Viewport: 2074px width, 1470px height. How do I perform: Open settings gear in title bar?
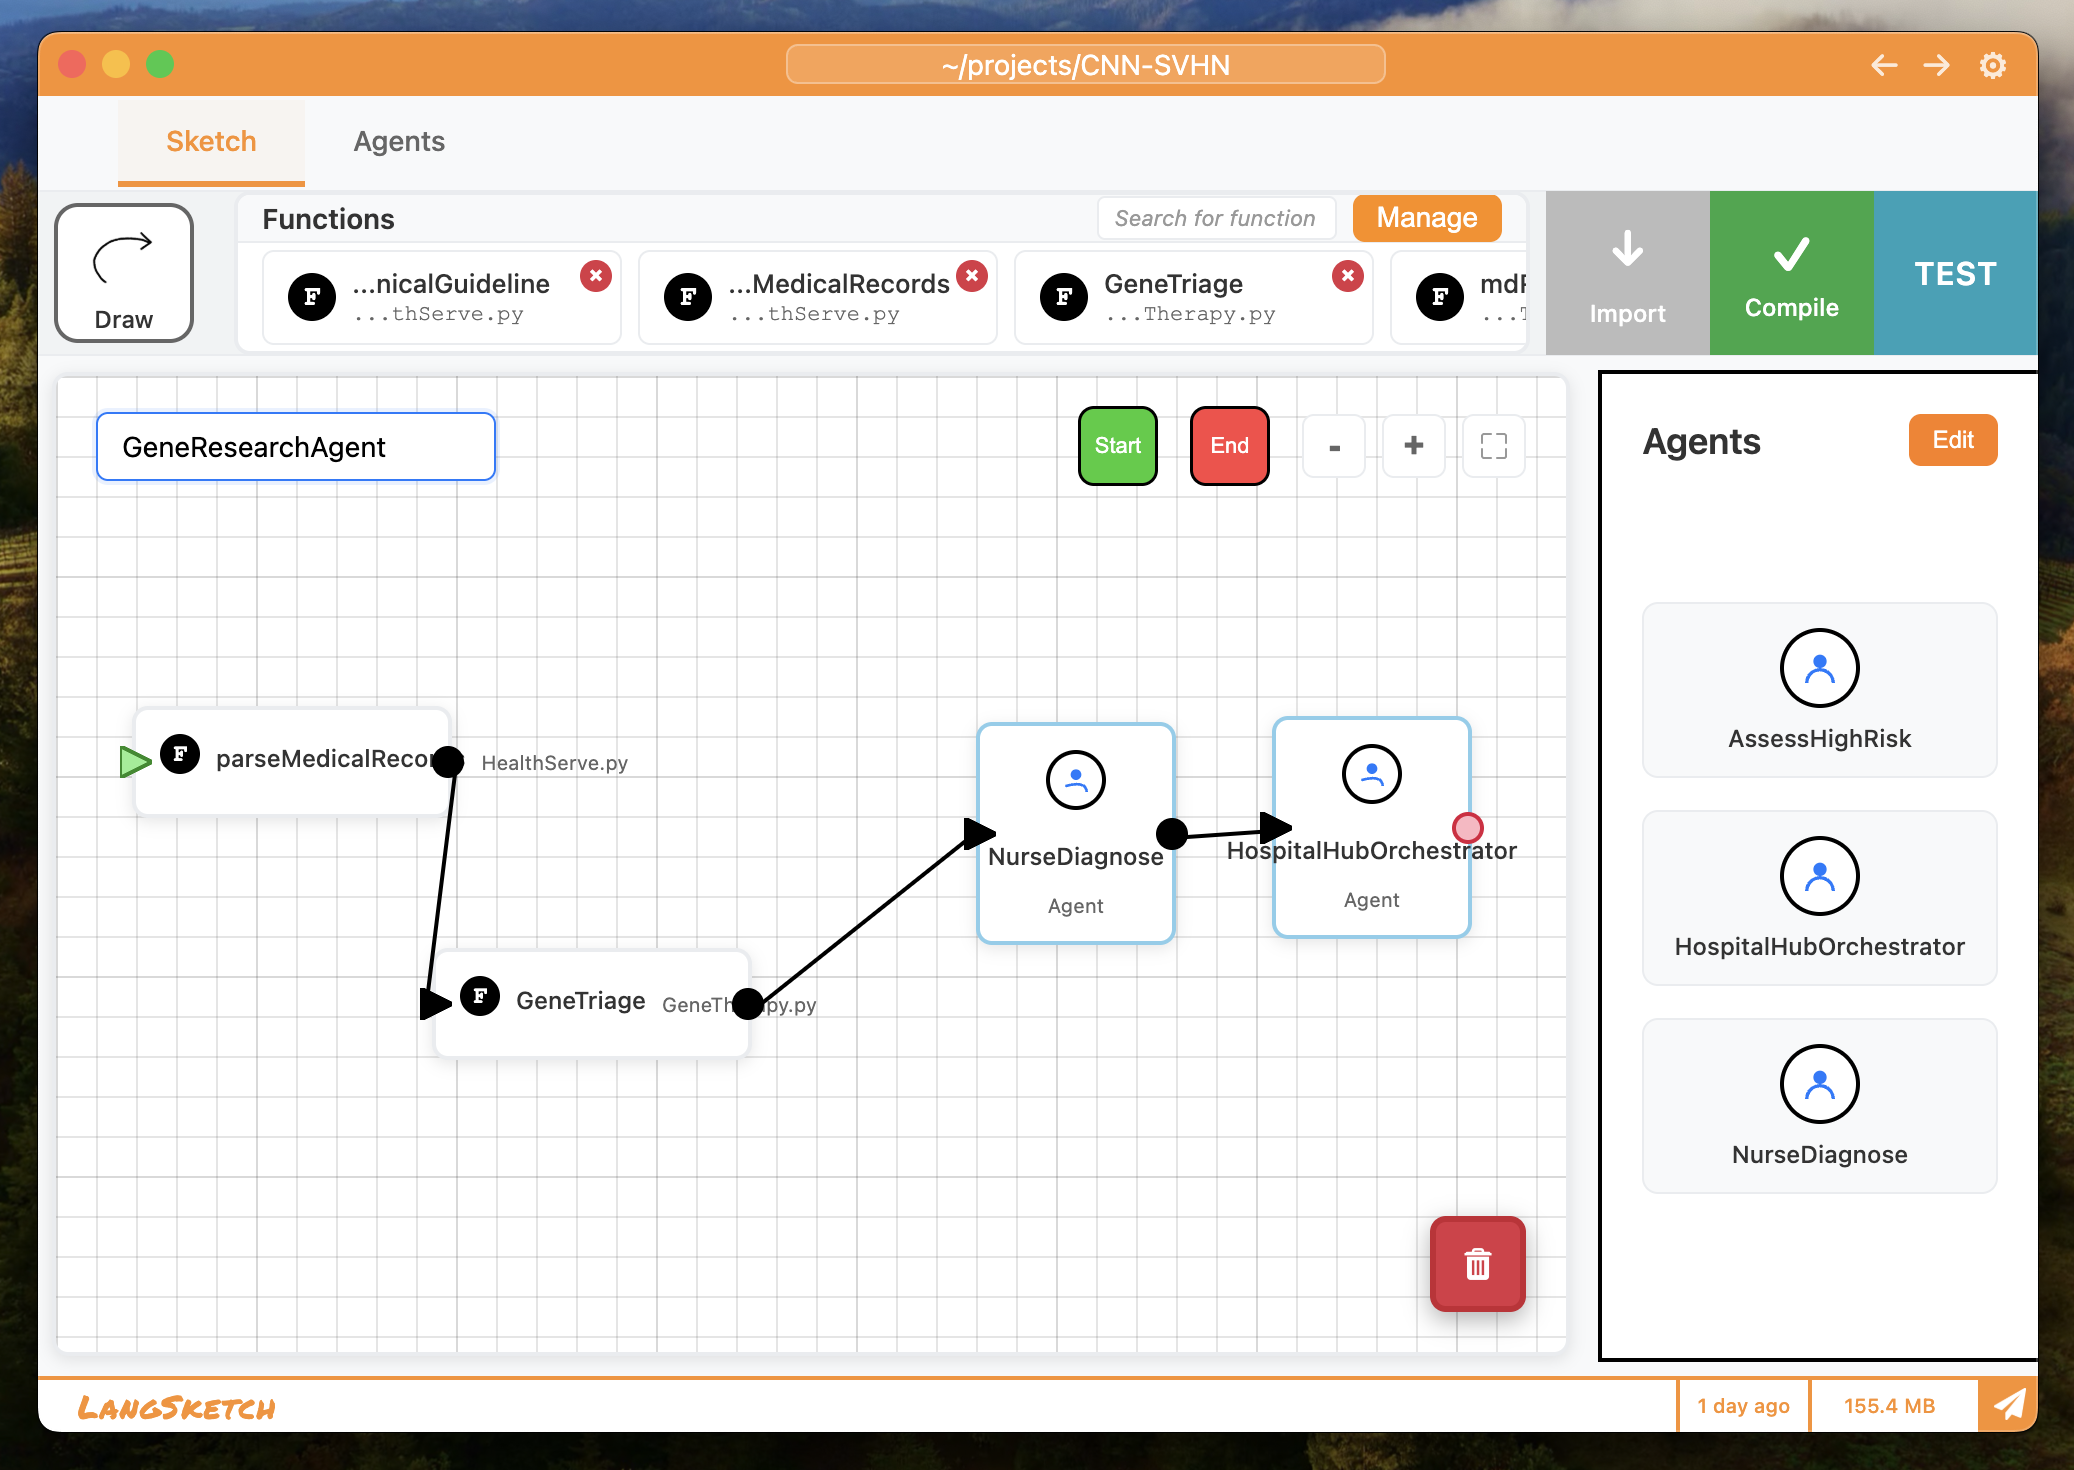pyautogui.click(x=1992, y=66)
